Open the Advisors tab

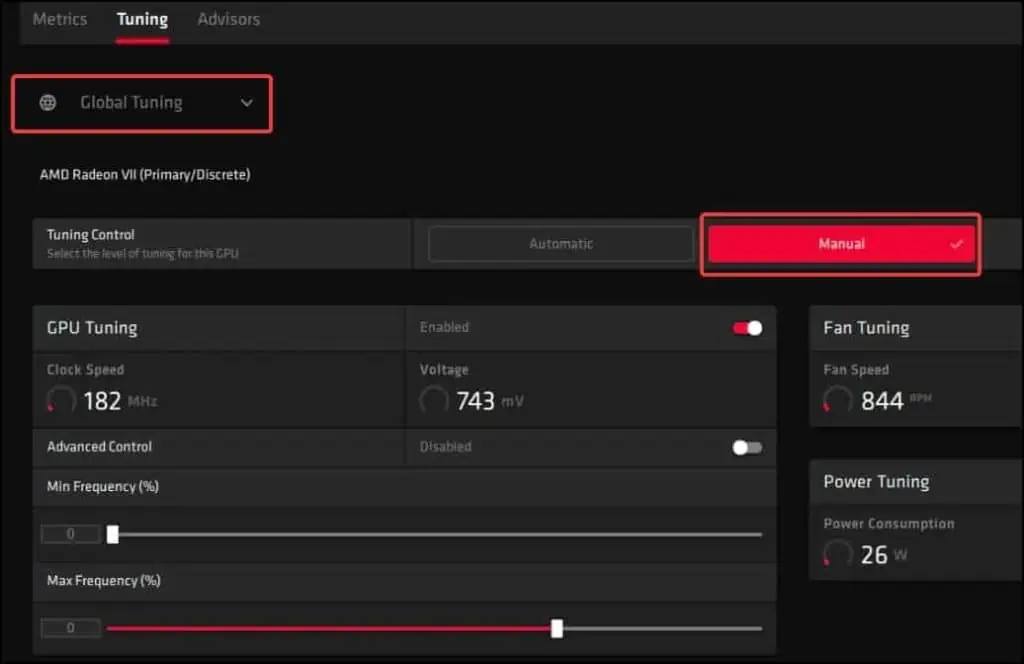point(228,18)
